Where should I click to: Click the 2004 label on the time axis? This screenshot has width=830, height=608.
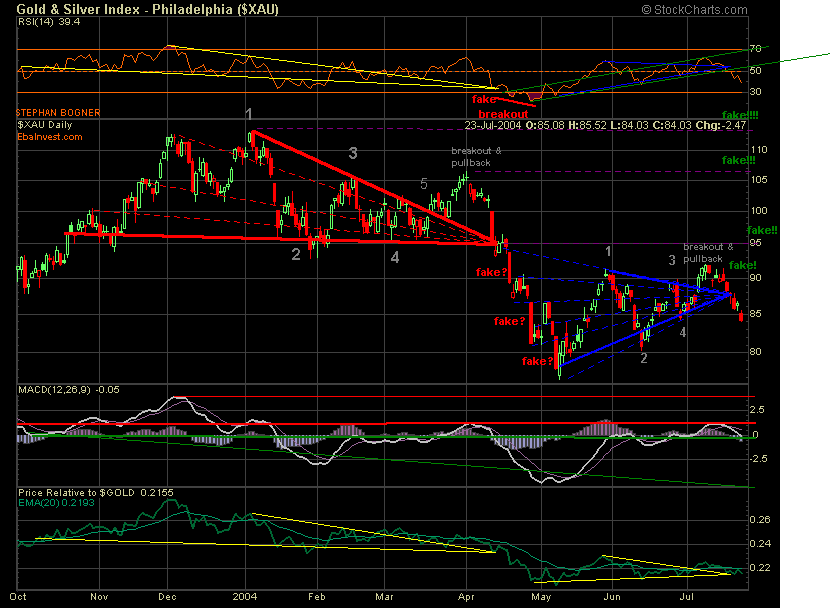245,596
